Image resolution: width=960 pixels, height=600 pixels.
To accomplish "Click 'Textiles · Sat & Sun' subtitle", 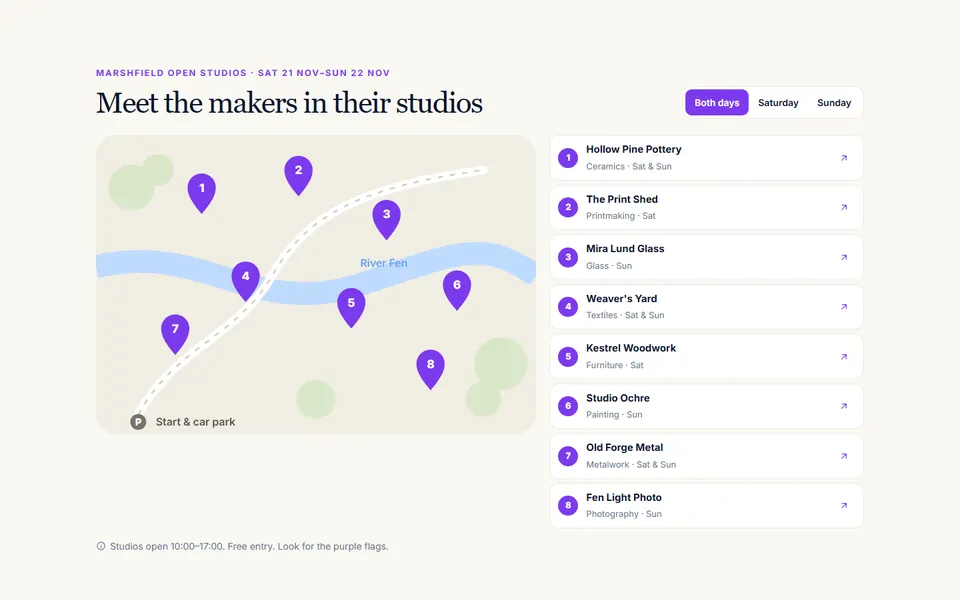I will click(625, 315).
